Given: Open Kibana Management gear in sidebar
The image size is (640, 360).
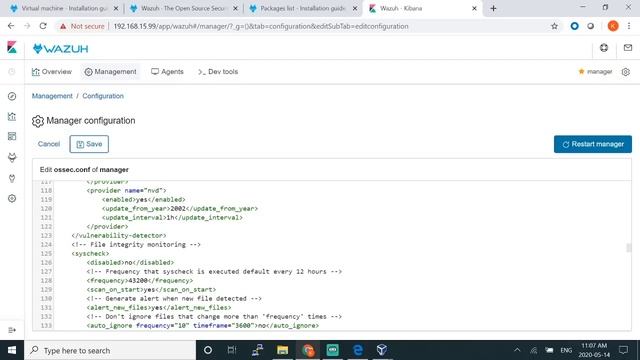Looking at the screenshot, I should click(12, 198).
